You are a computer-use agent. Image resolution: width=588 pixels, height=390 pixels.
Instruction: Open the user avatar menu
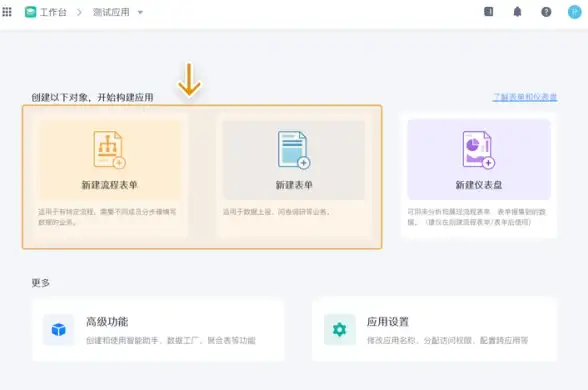(574, 12)
